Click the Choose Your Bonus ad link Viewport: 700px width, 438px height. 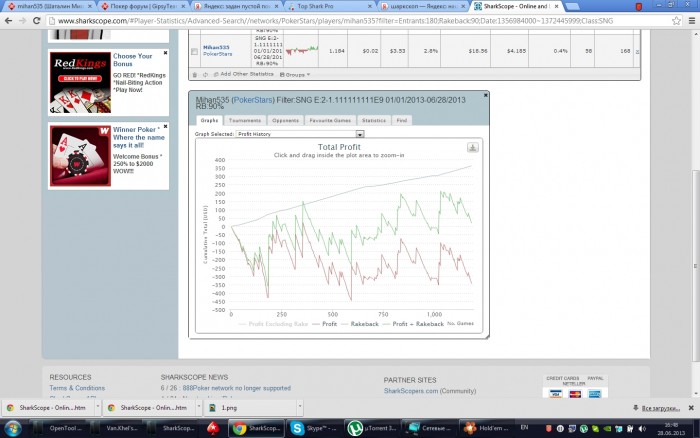click(133, 60)
